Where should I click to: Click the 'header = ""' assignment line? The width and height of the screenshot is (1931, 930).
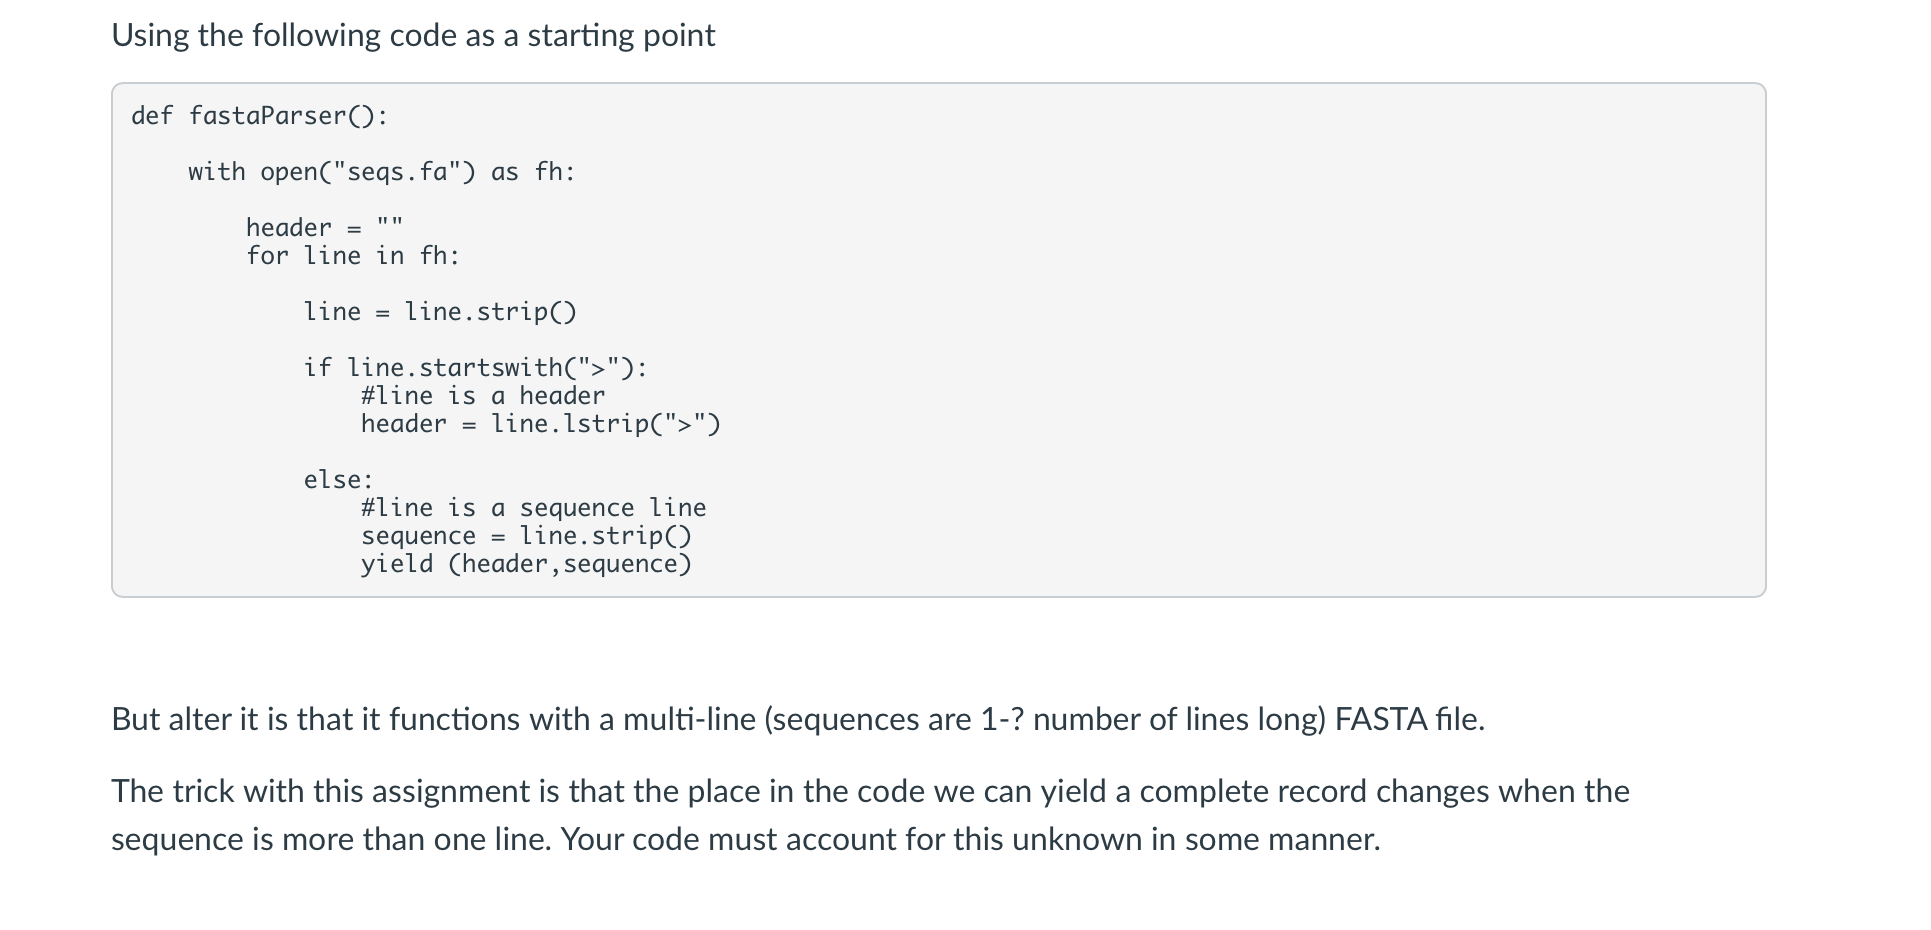click(x=324, y=228)
